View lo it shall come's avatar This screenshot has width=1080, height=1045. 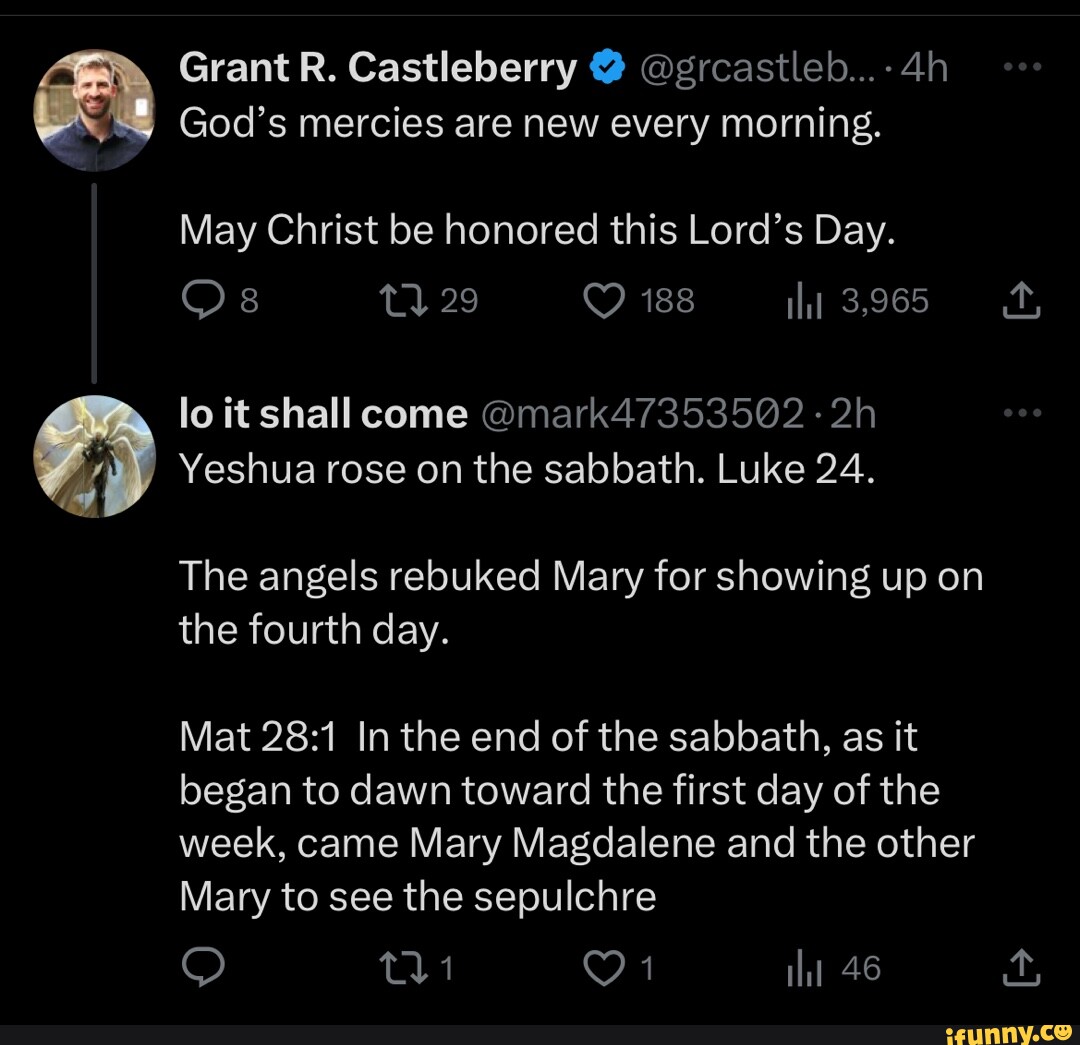pyautogui.click(x=94, y=455)
